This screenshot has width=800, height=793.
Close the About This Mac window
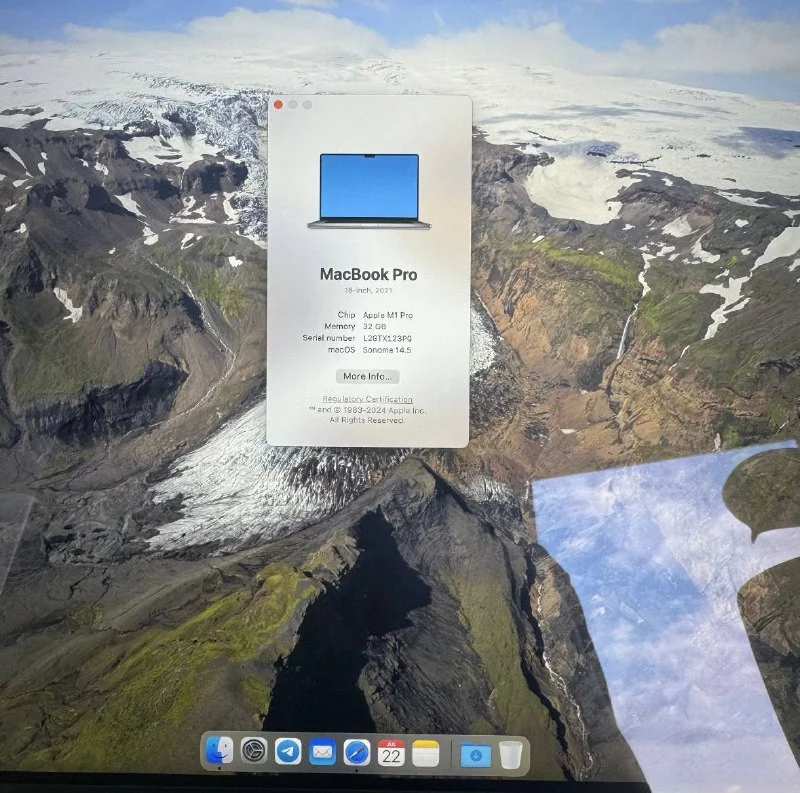[278, 104]
